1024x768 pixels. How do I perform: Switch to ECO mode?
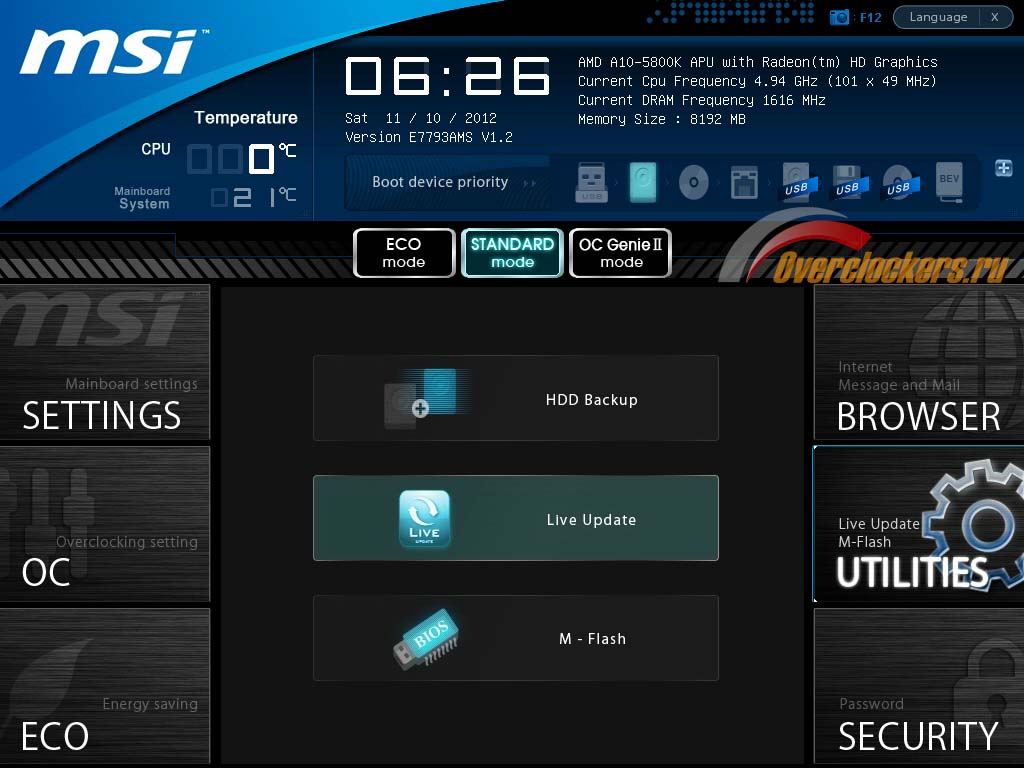click(x=404, y=253)
